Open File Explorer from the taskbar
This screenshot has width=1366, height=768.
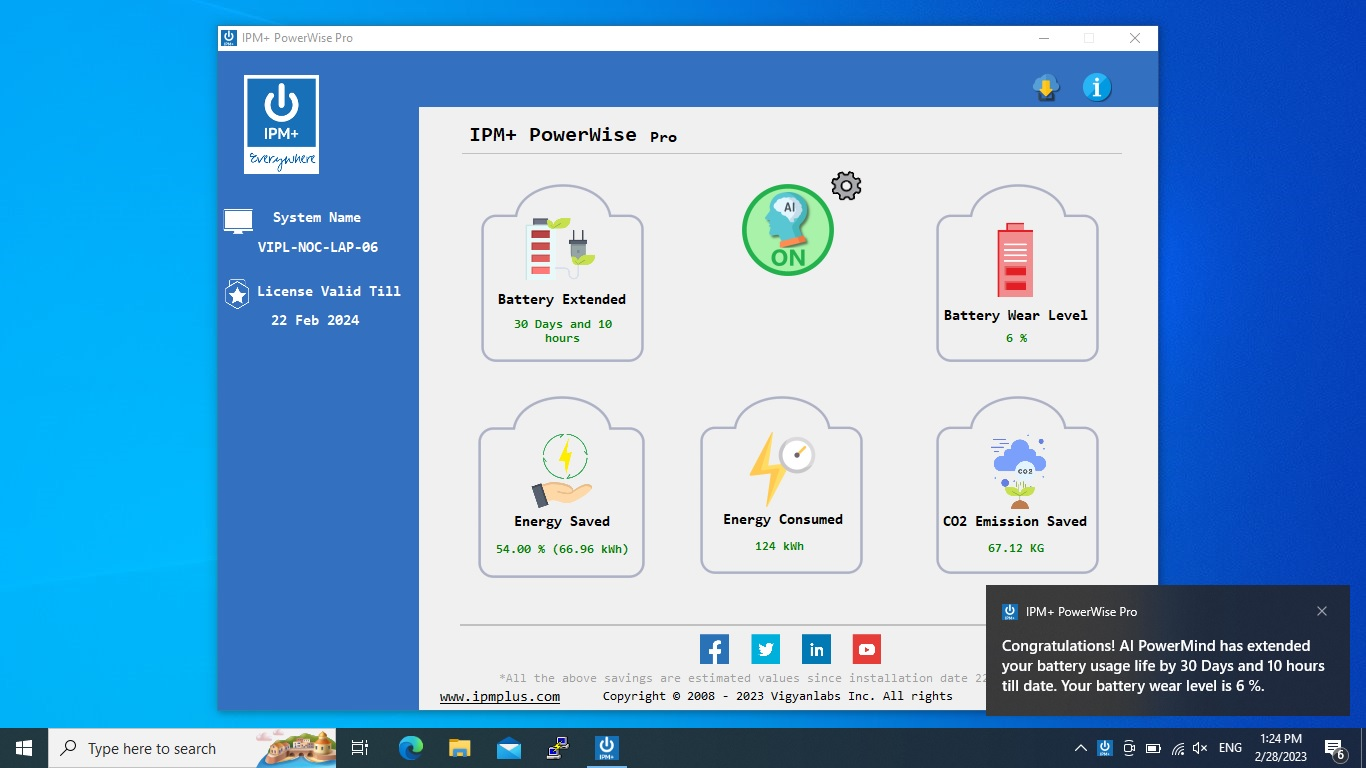click(x=459, y=748)
